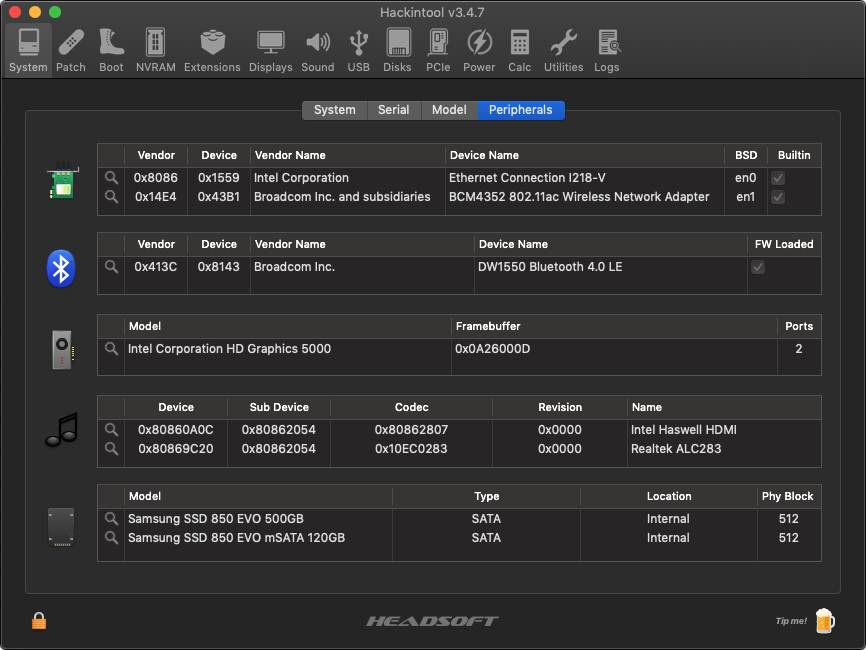Viewport: 866px width, 650px height.
Task: Click vendor ID 0x14E4 cell
Action: coord(156,197)
